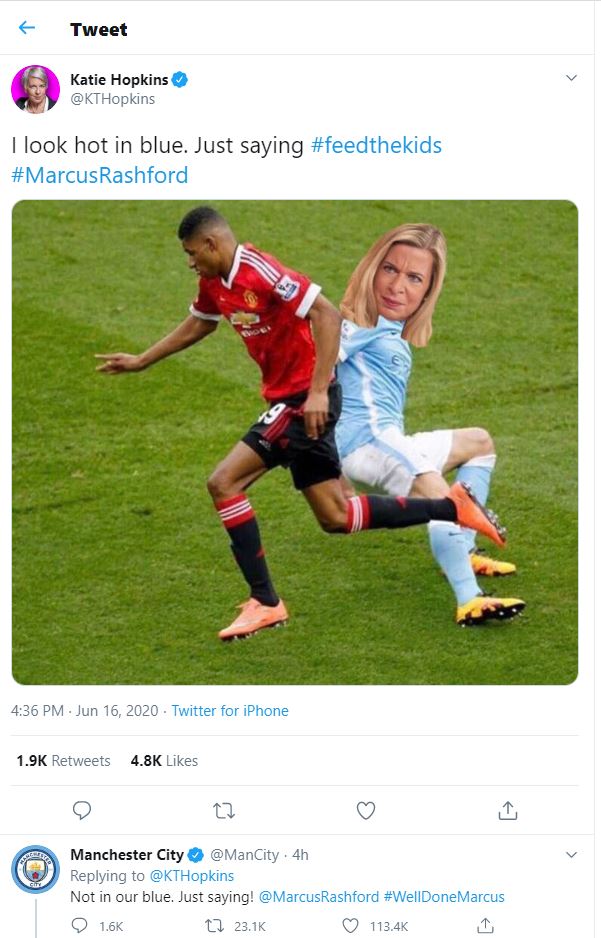
Task: View the 4.8K Likes list
Action: (164, 760)
